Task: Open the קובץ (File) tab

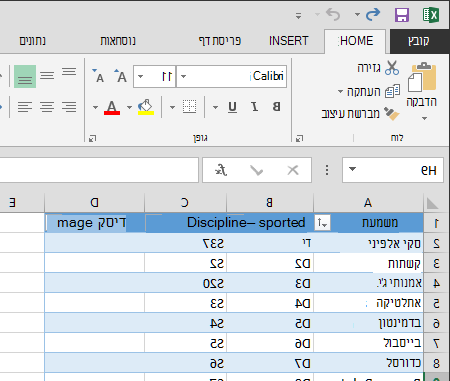Action: [419, 41]
